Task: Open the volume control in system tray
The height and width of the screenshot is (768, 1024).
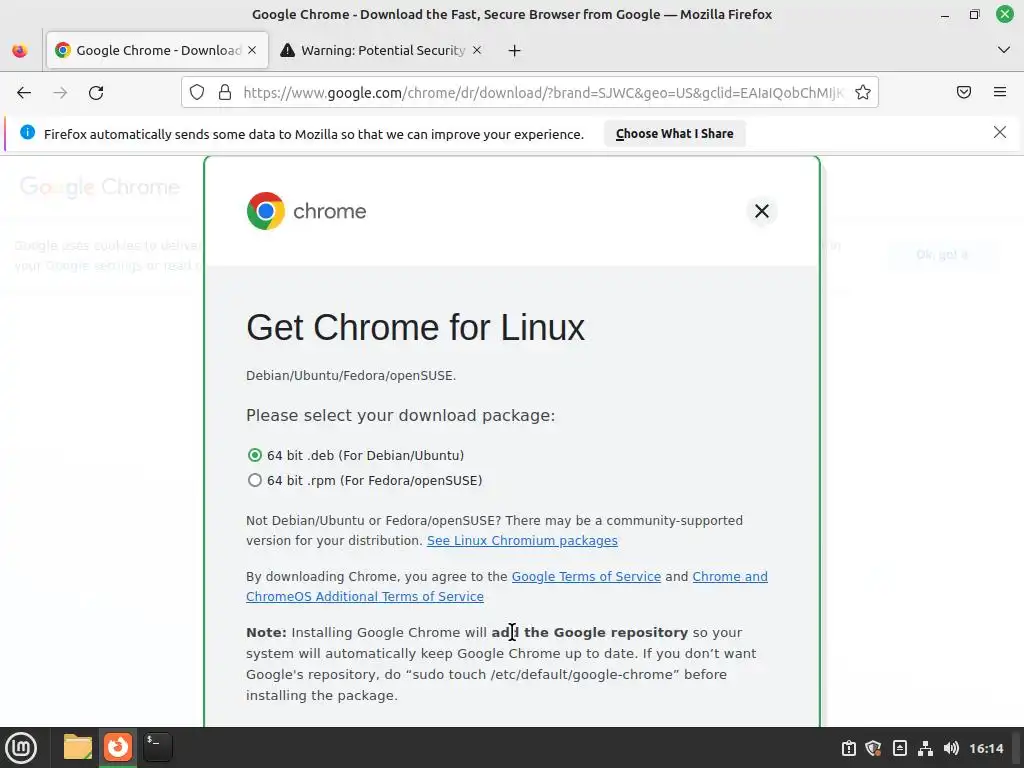Action: (x=951, y=748)
